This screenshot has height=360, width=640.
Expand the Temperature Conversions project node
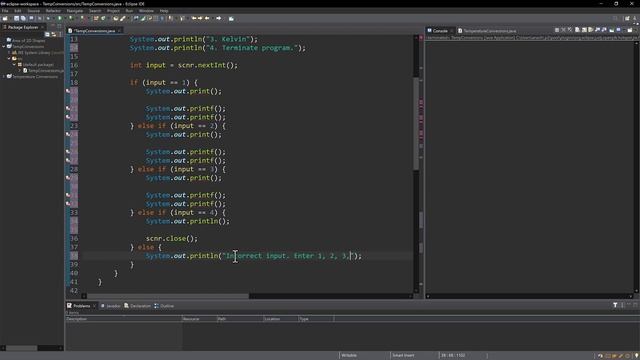click(x=4, y=76)
